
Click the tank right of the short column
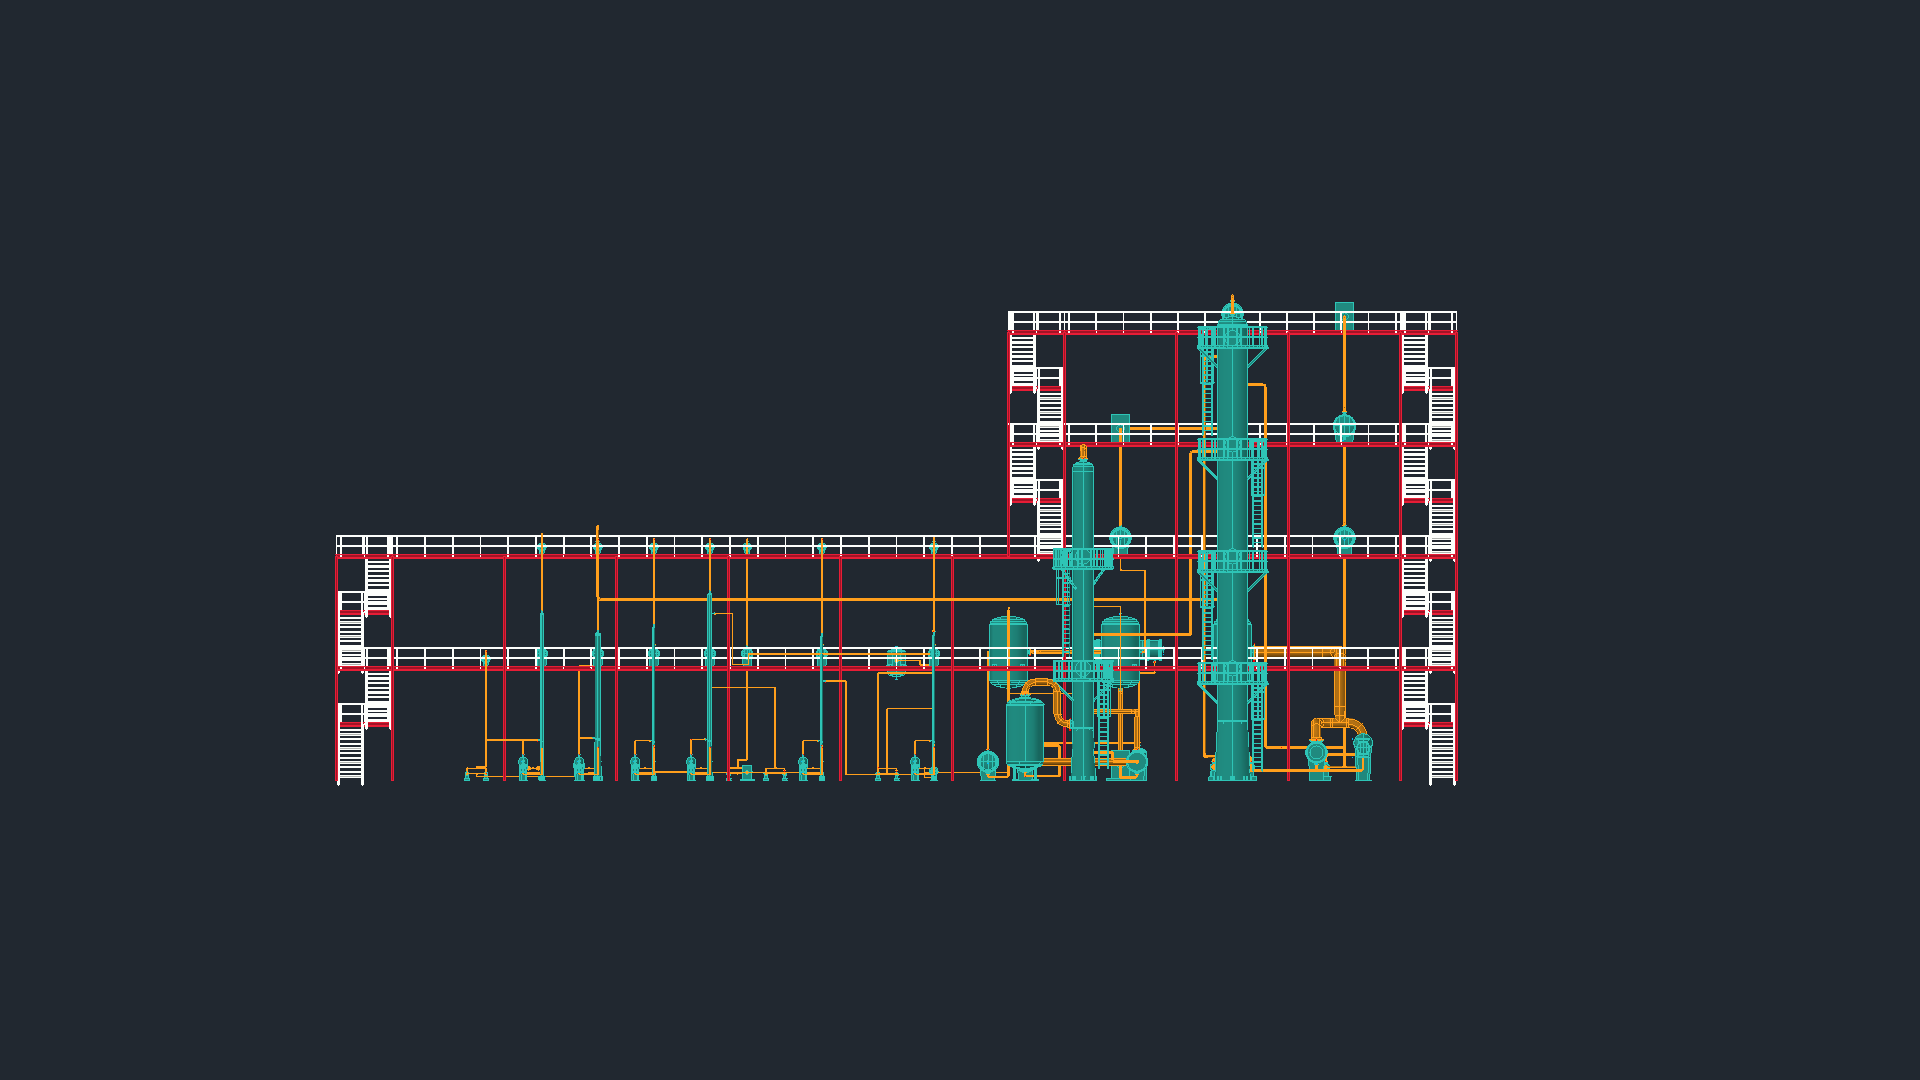(1120, 636)
